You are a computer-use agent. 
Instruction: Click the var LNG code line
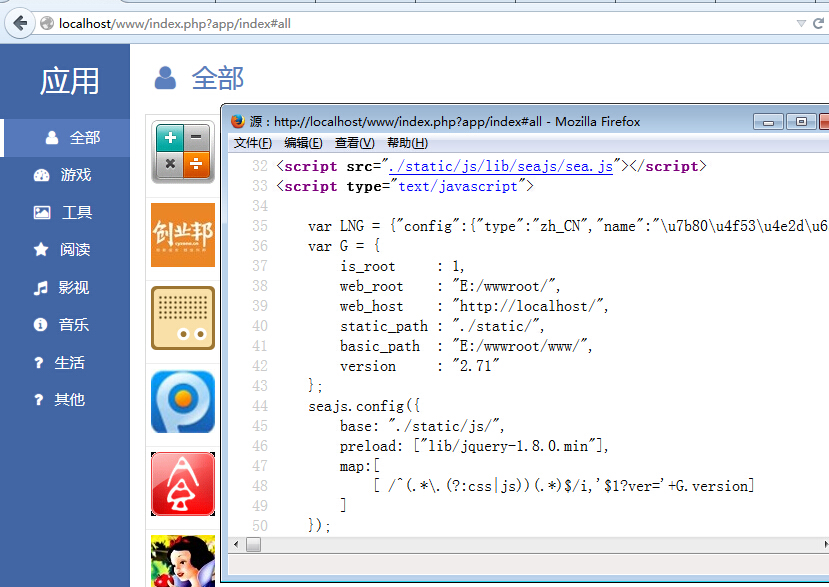tap(568, 226)
